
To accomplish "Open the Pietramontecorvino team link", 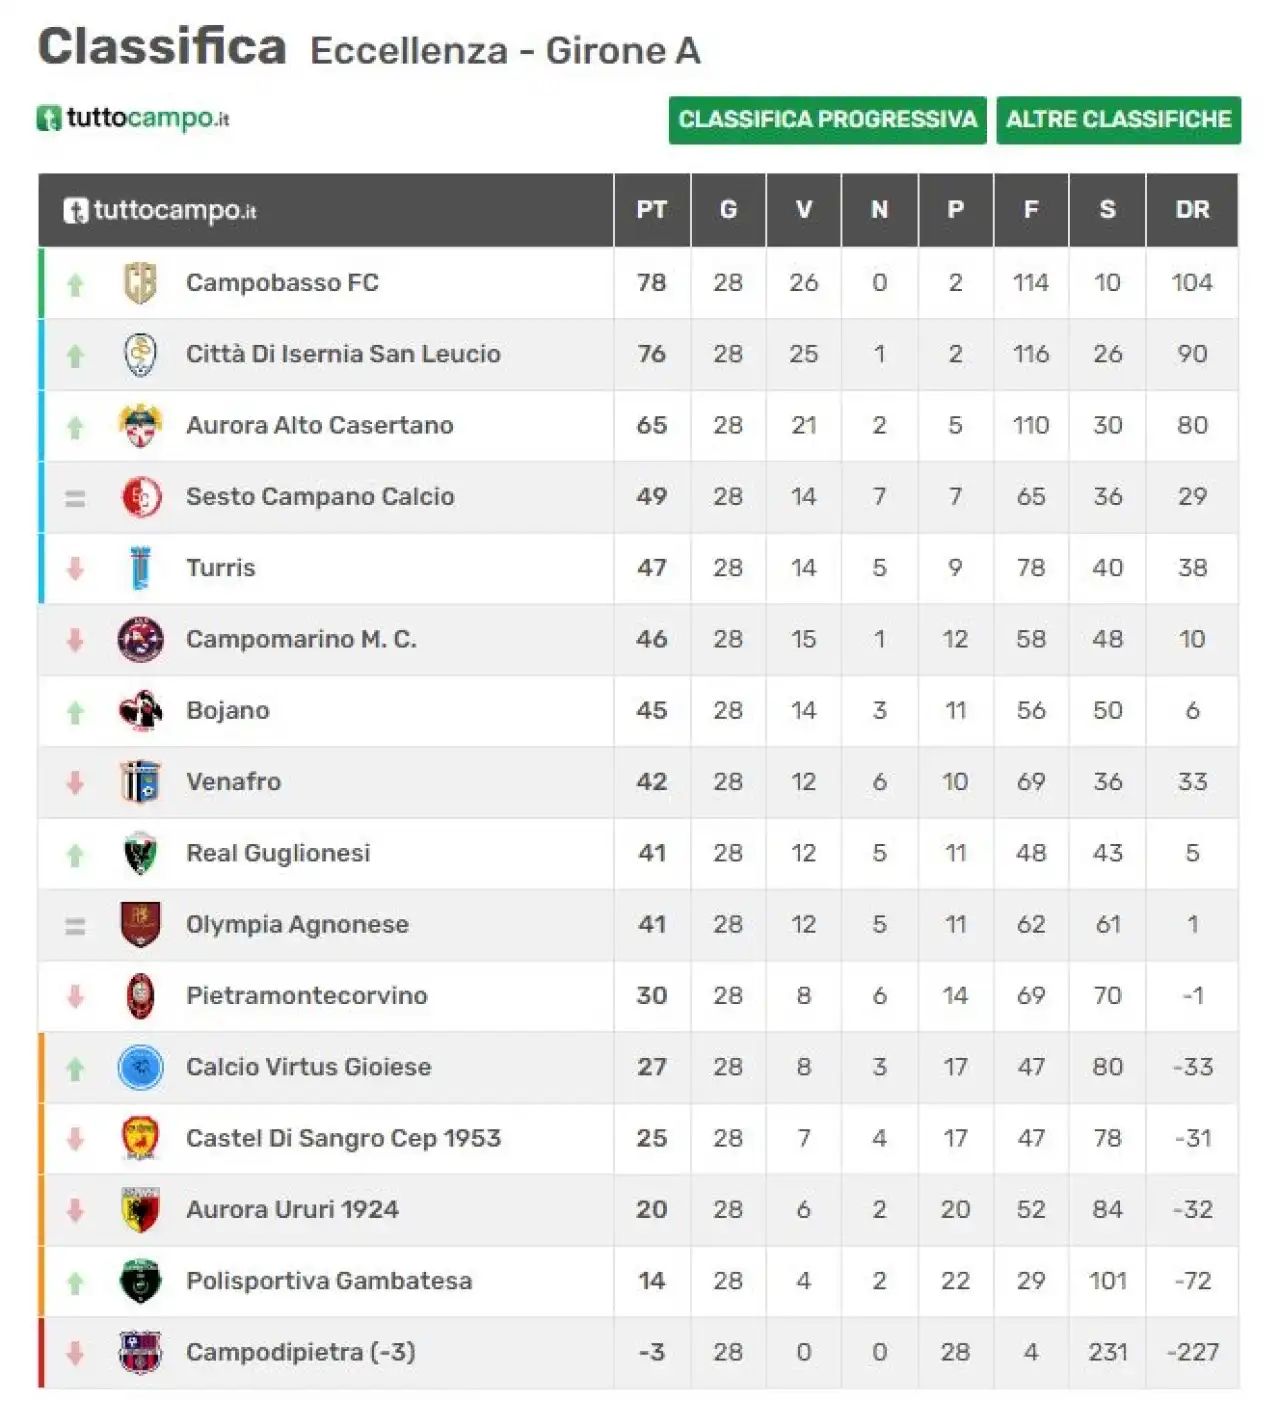I will pos(306,996).
